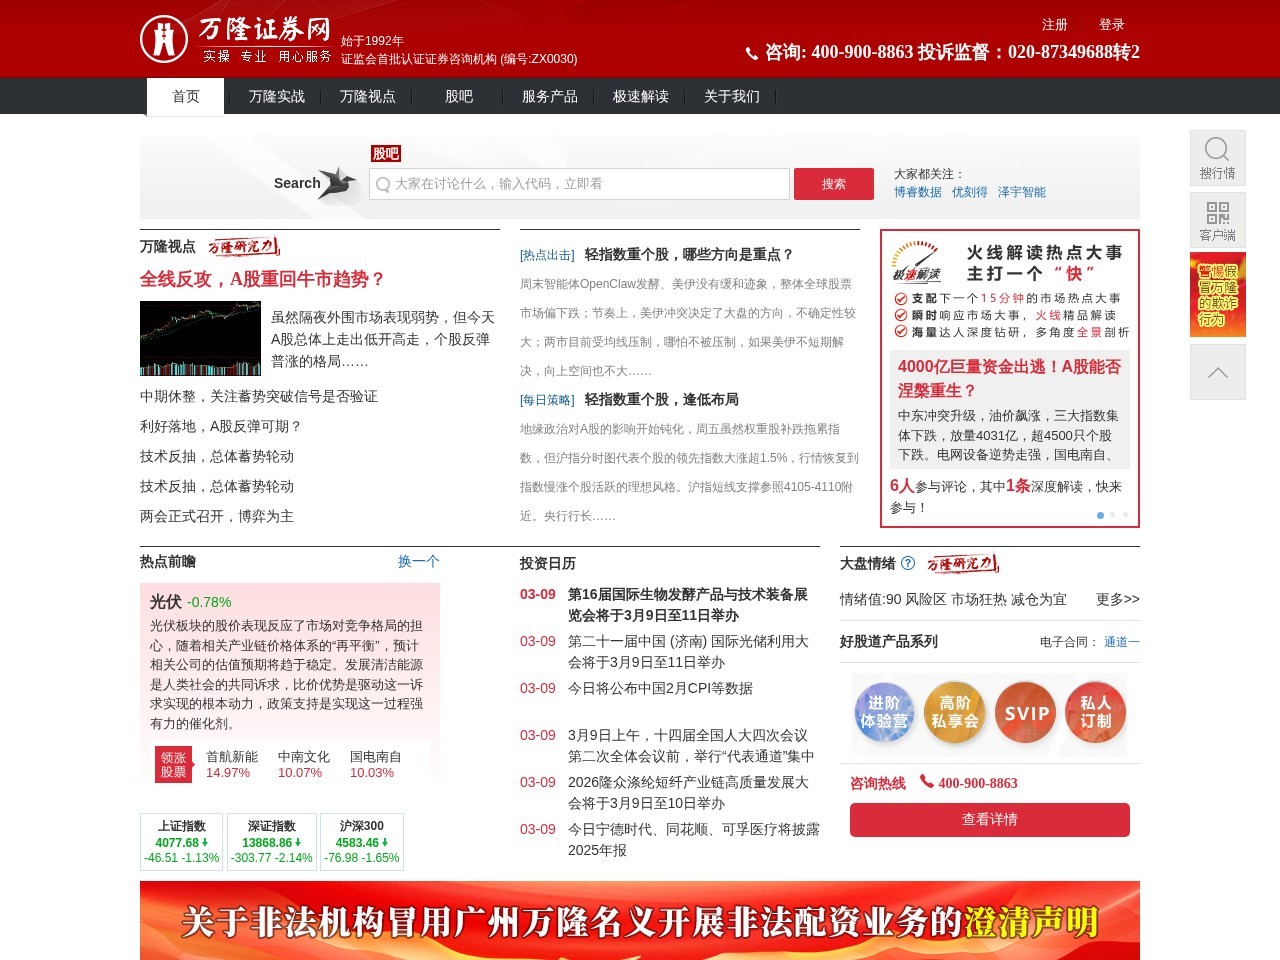Switch to the 领涨股票 tab
1280x960 pixels.
coord(172,763)
